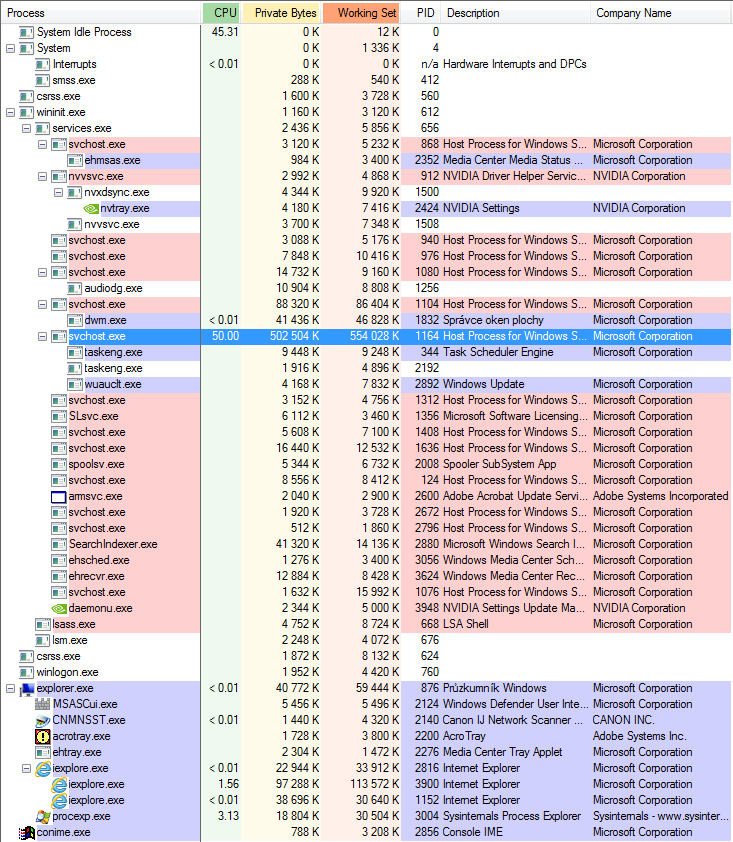
Task: Select the ehrecvr.exe process
Action: coord(366,576)
